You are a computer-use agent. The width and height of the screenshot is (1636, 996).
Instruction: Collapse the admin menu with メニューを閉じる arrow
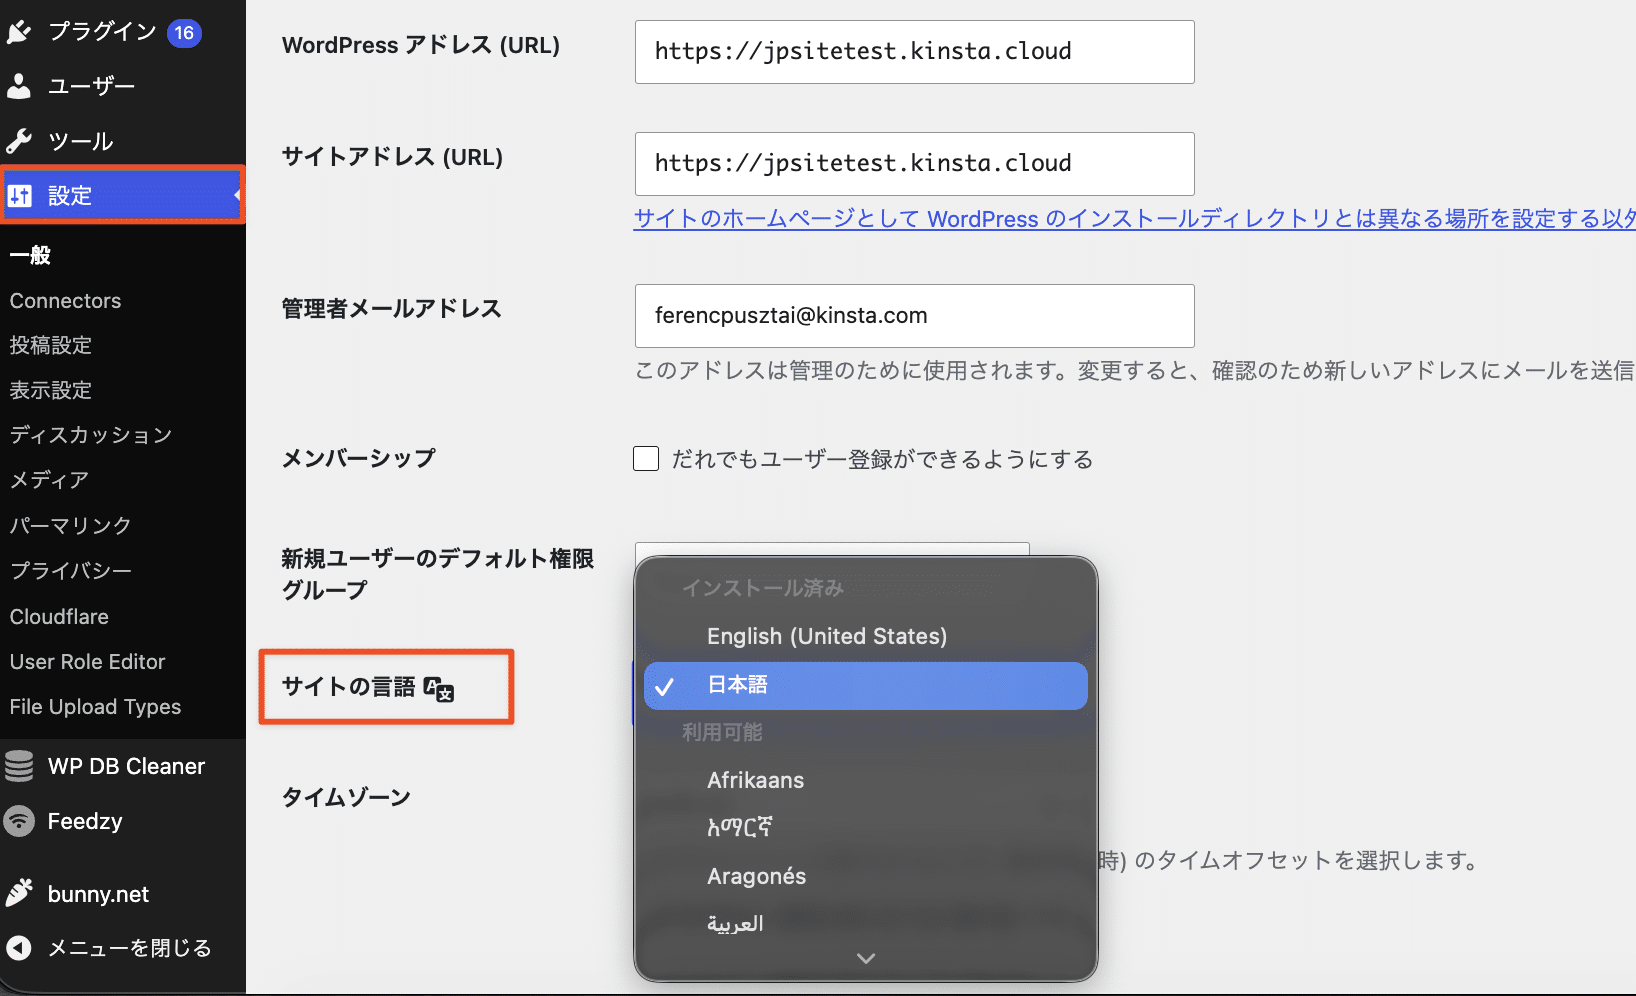click(20, 948)
